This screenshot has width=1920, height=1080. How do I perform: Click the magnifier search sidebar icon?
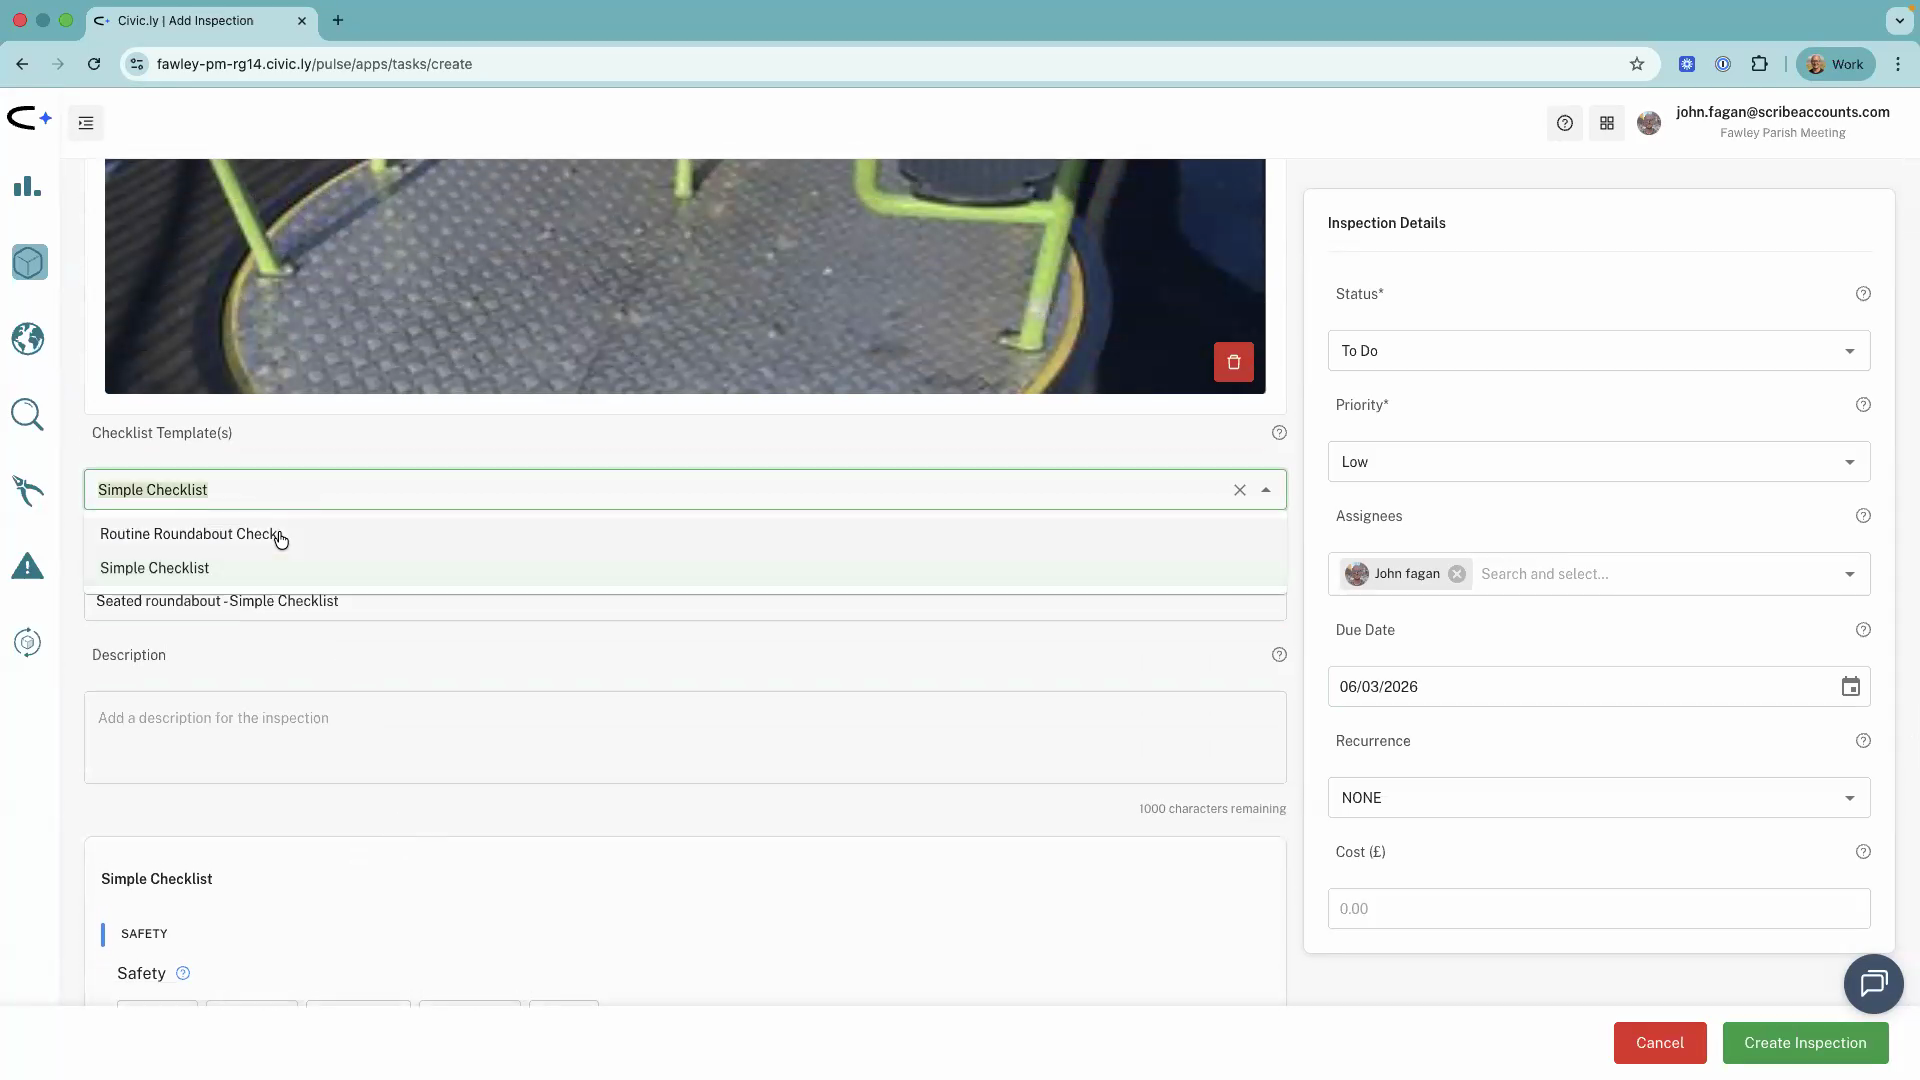28,415
